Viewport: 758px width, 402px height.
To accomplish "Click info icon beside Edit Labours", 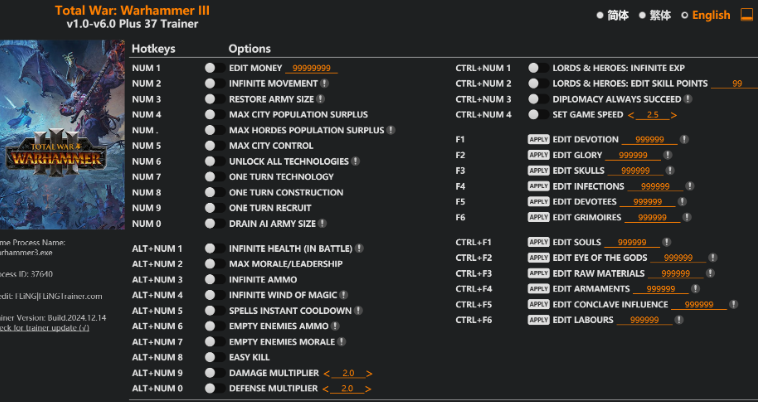I will pyautogui.click(x=679, y=320).
